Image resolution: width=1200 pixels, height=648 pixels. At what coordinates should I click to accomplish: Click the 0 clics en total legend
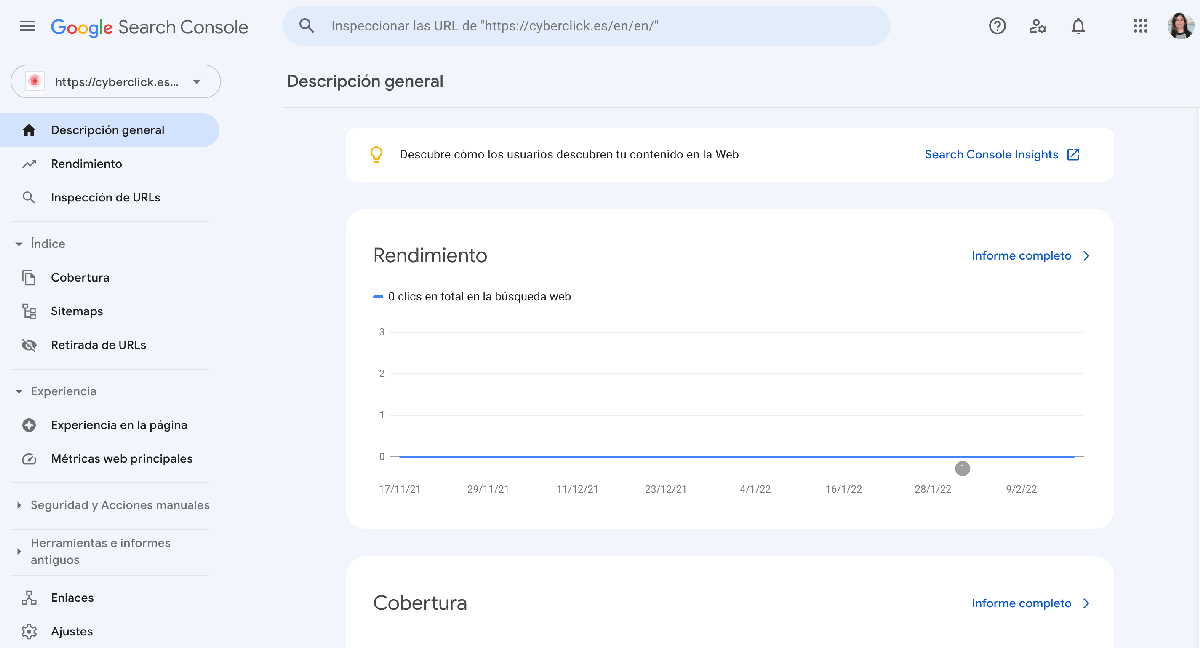click(472, 297)
